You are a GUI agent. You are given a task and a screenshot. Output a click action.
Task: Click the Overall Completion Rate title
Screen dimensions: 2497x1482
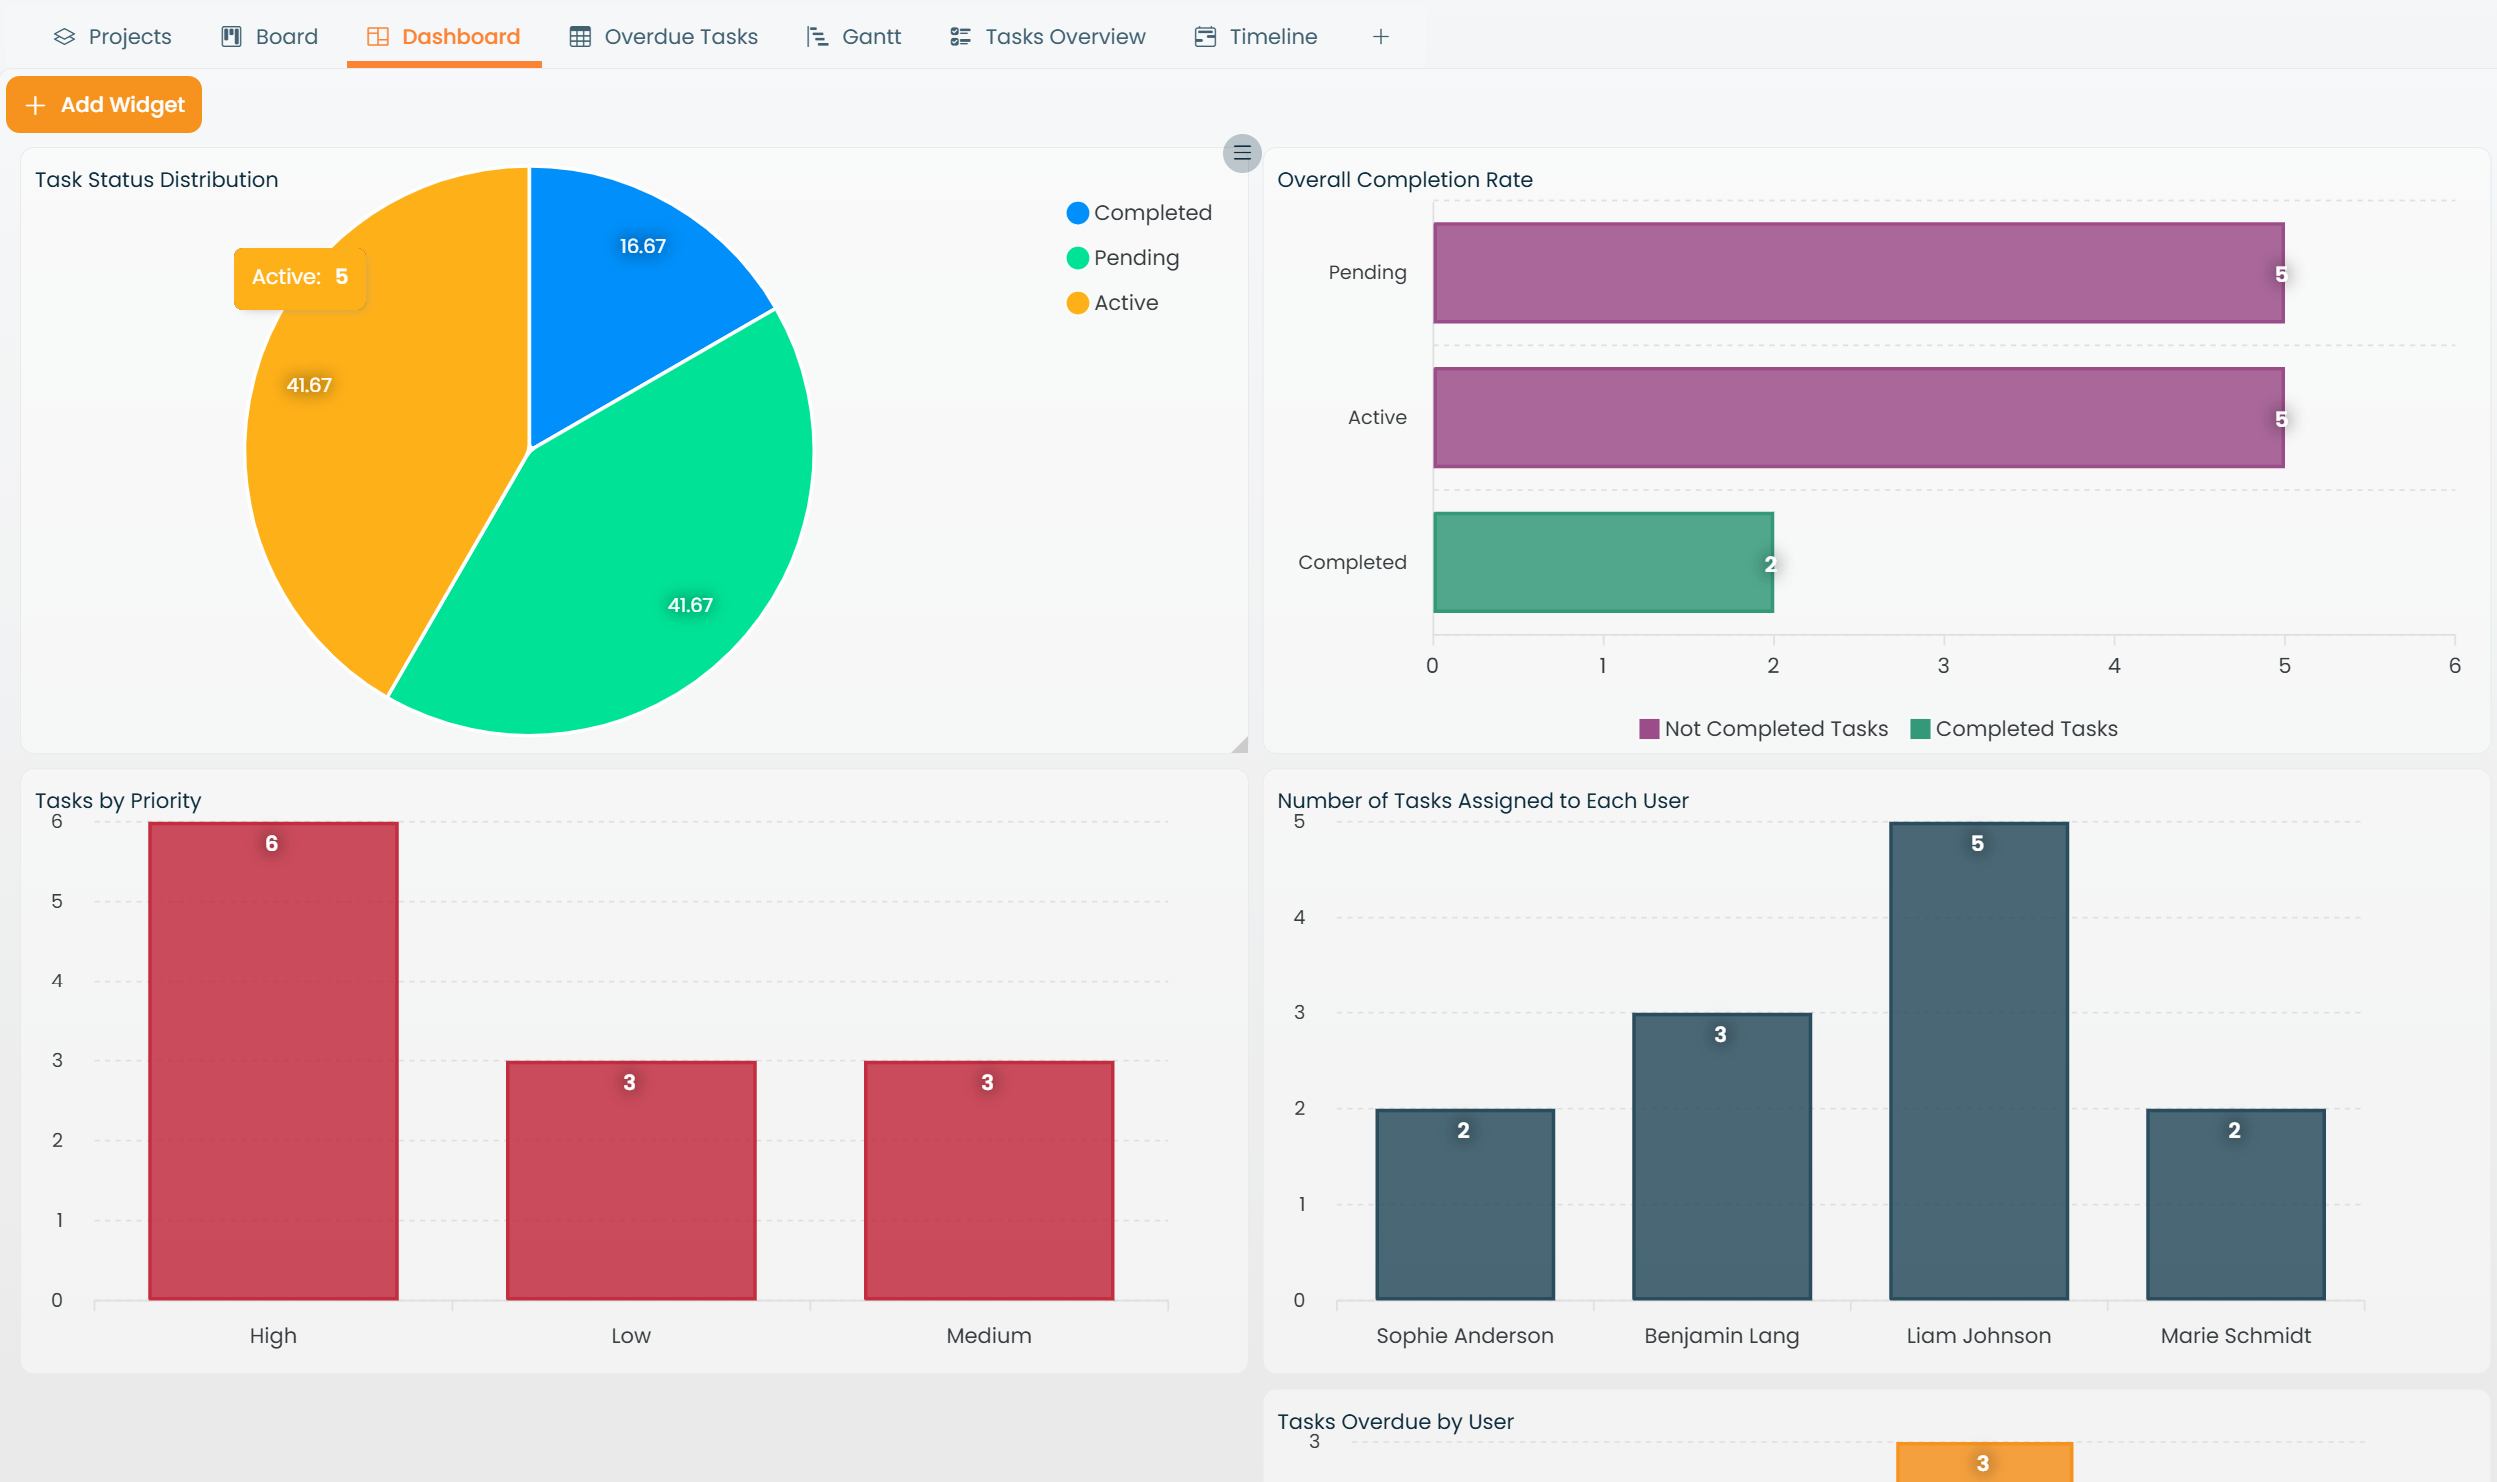(1405, 180)
